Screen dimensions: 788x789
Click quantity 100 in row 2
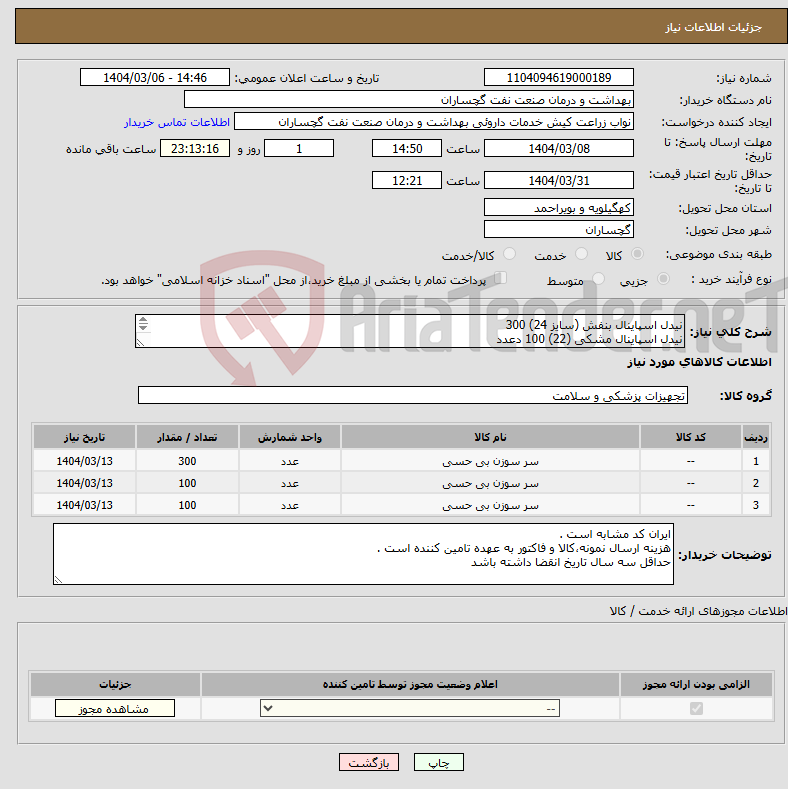187,484
